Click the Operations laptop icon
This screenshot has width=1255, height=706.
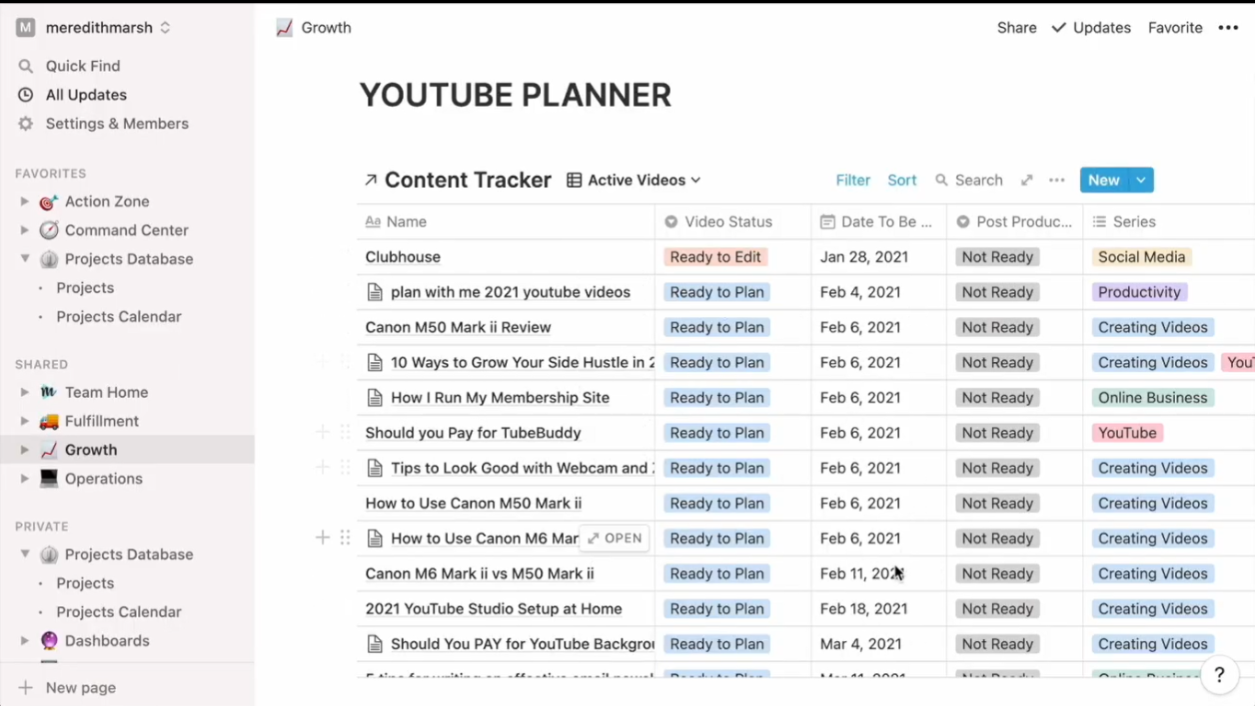[x=49, y=479]
